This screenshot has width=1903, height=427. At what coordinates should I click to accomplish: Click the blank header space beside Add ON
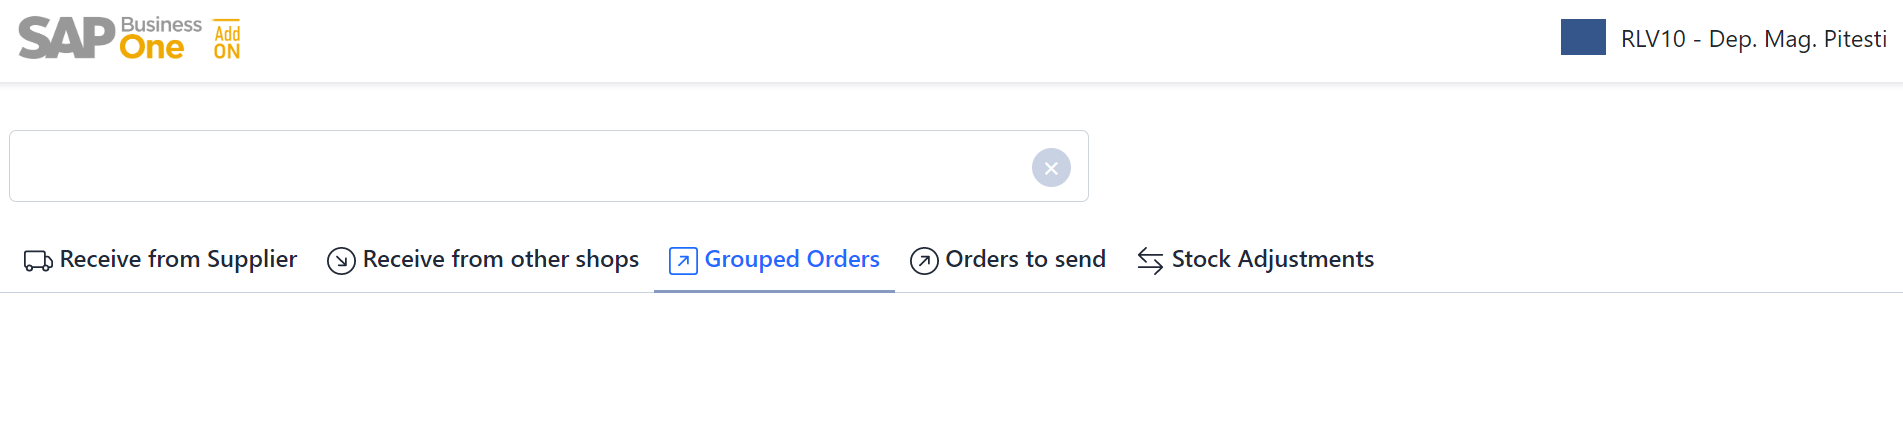click(900, 40)
